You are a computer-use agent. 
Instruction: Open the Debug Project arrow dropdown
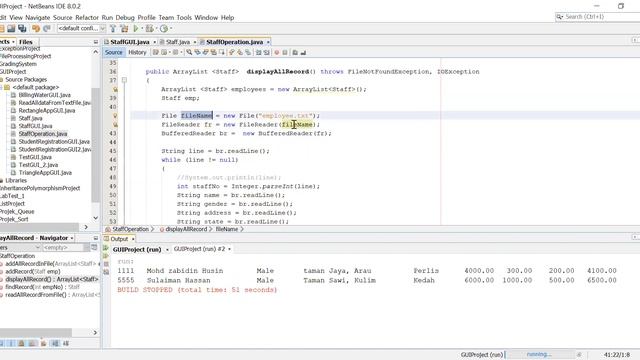(156, 28)
